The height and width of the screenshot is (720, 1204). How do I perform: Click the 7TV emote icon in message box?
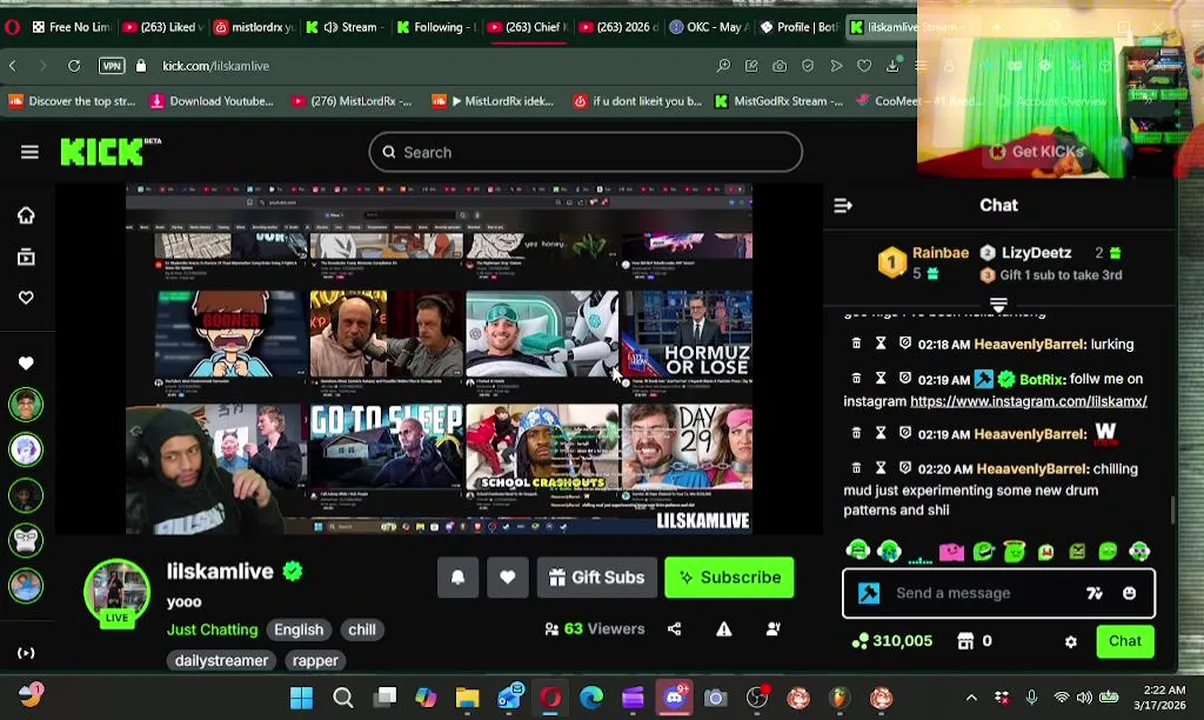pyautogui.click(x=1094, y=593)
